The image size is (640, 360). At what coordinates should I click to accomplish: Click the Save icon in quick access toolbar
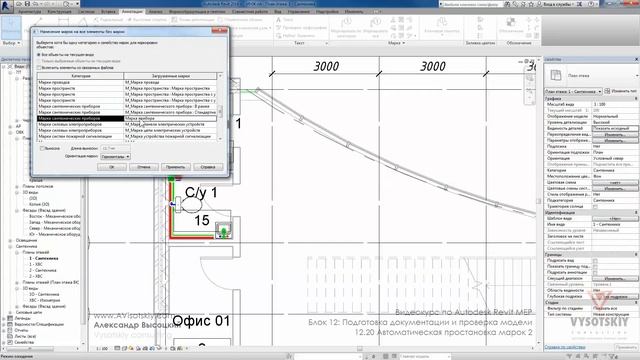pos(27,4)
